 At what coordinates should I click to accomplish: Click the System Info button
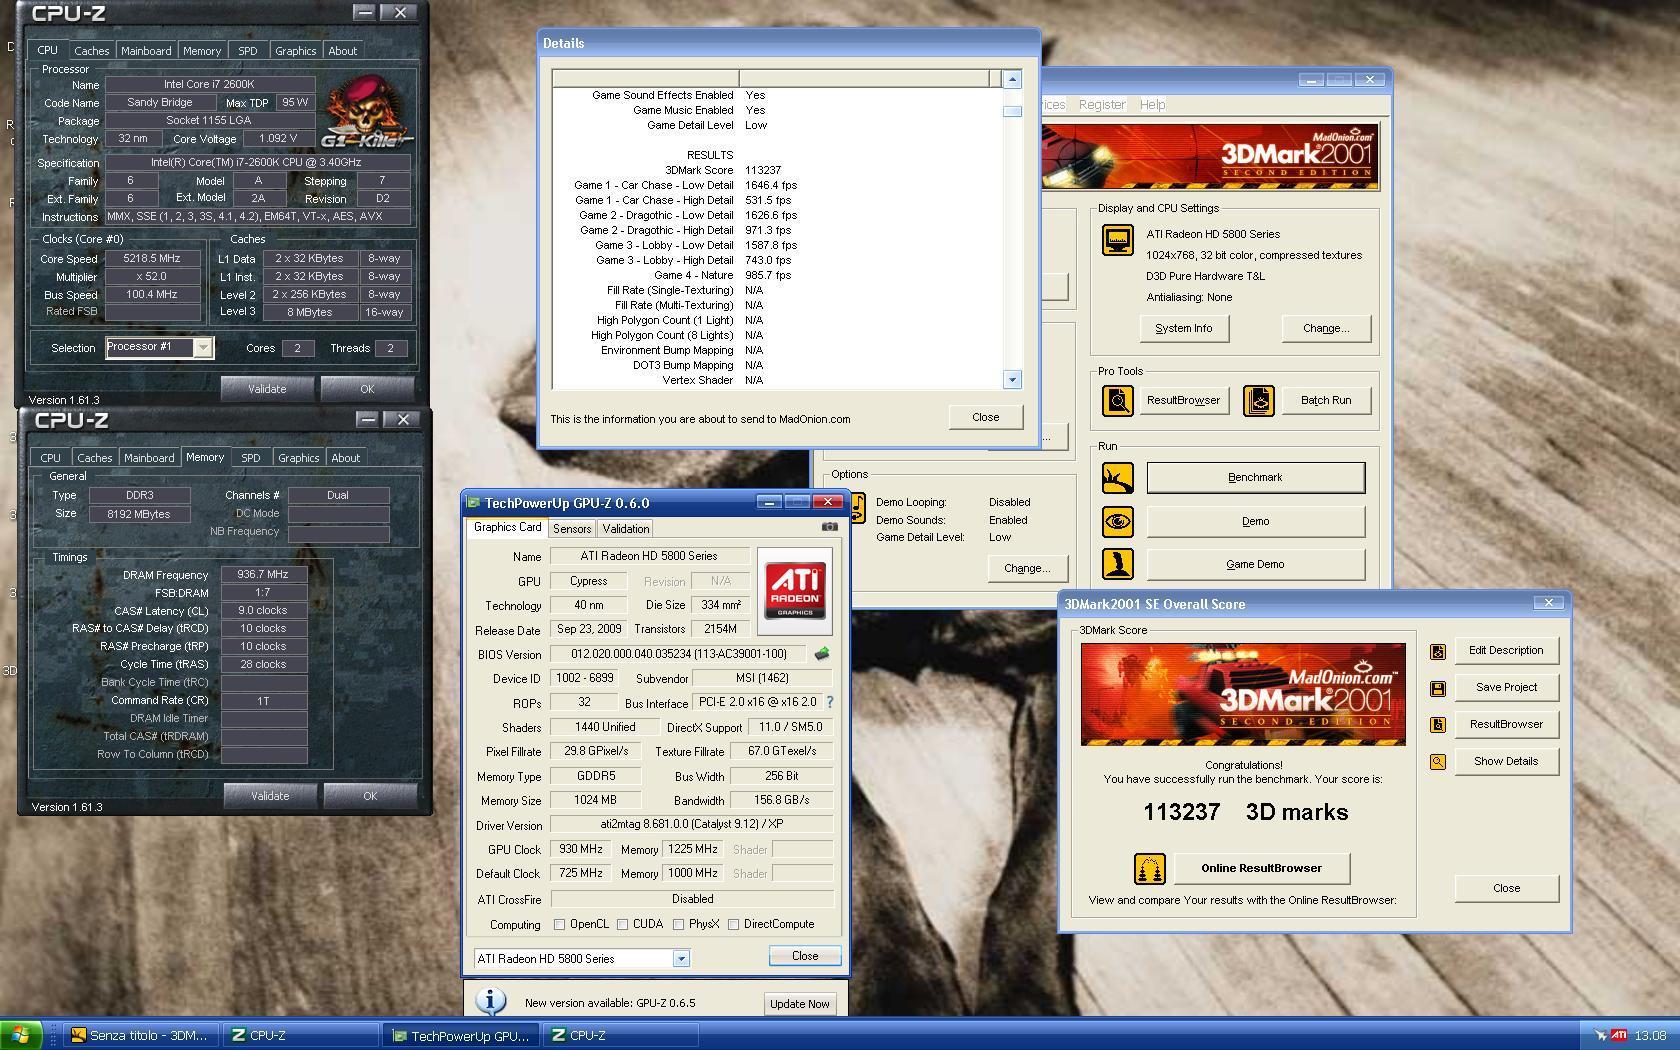coord(1184,328)
